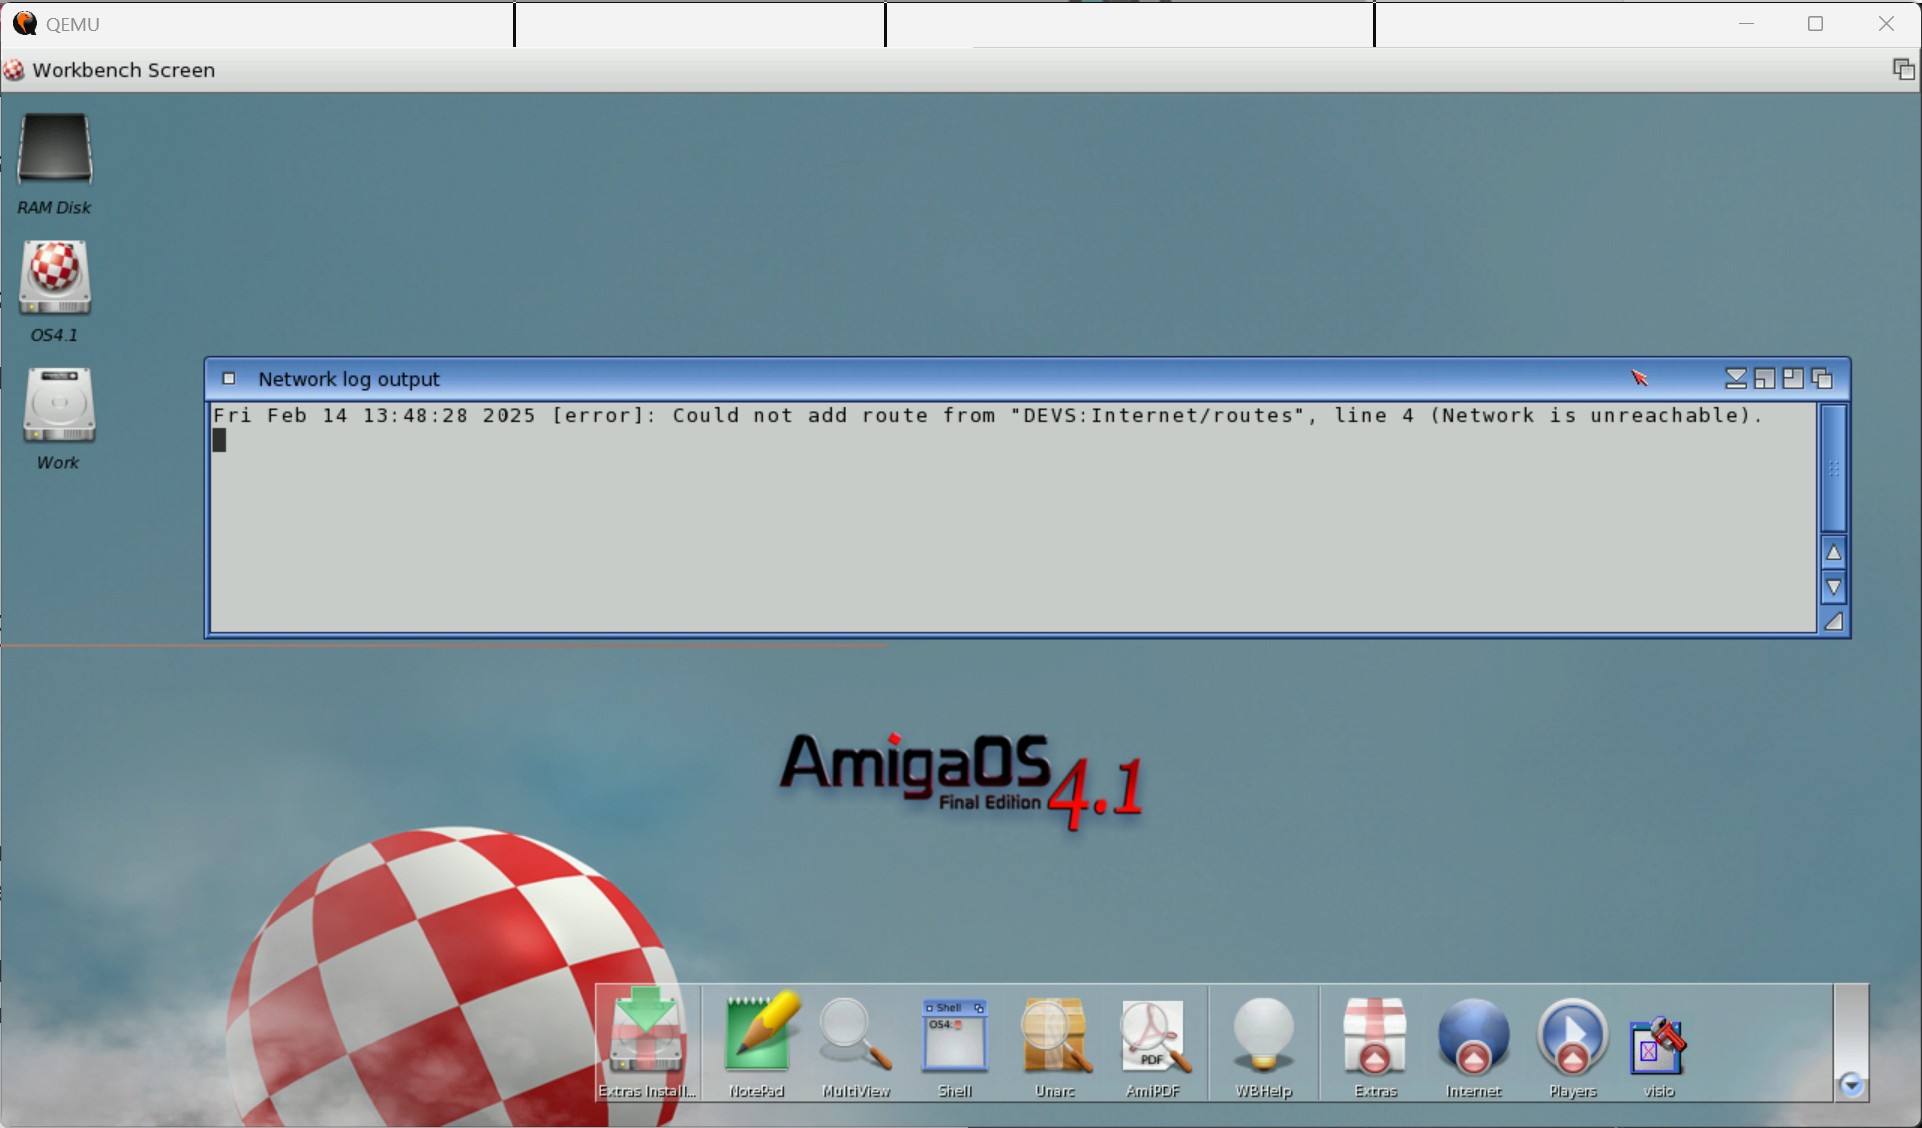
Task: Click the zoom gadget of Network log window
Action: [x=1765, y=379]
